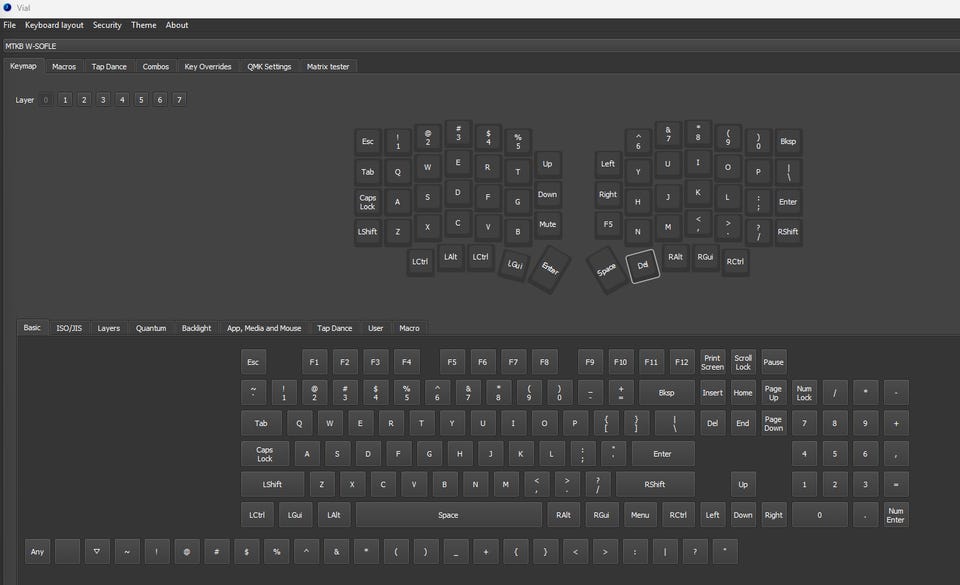Open the MTKB W-SOFLE device dropdown
This screenshot has width=960, height=585.
[x=480, y=46]
